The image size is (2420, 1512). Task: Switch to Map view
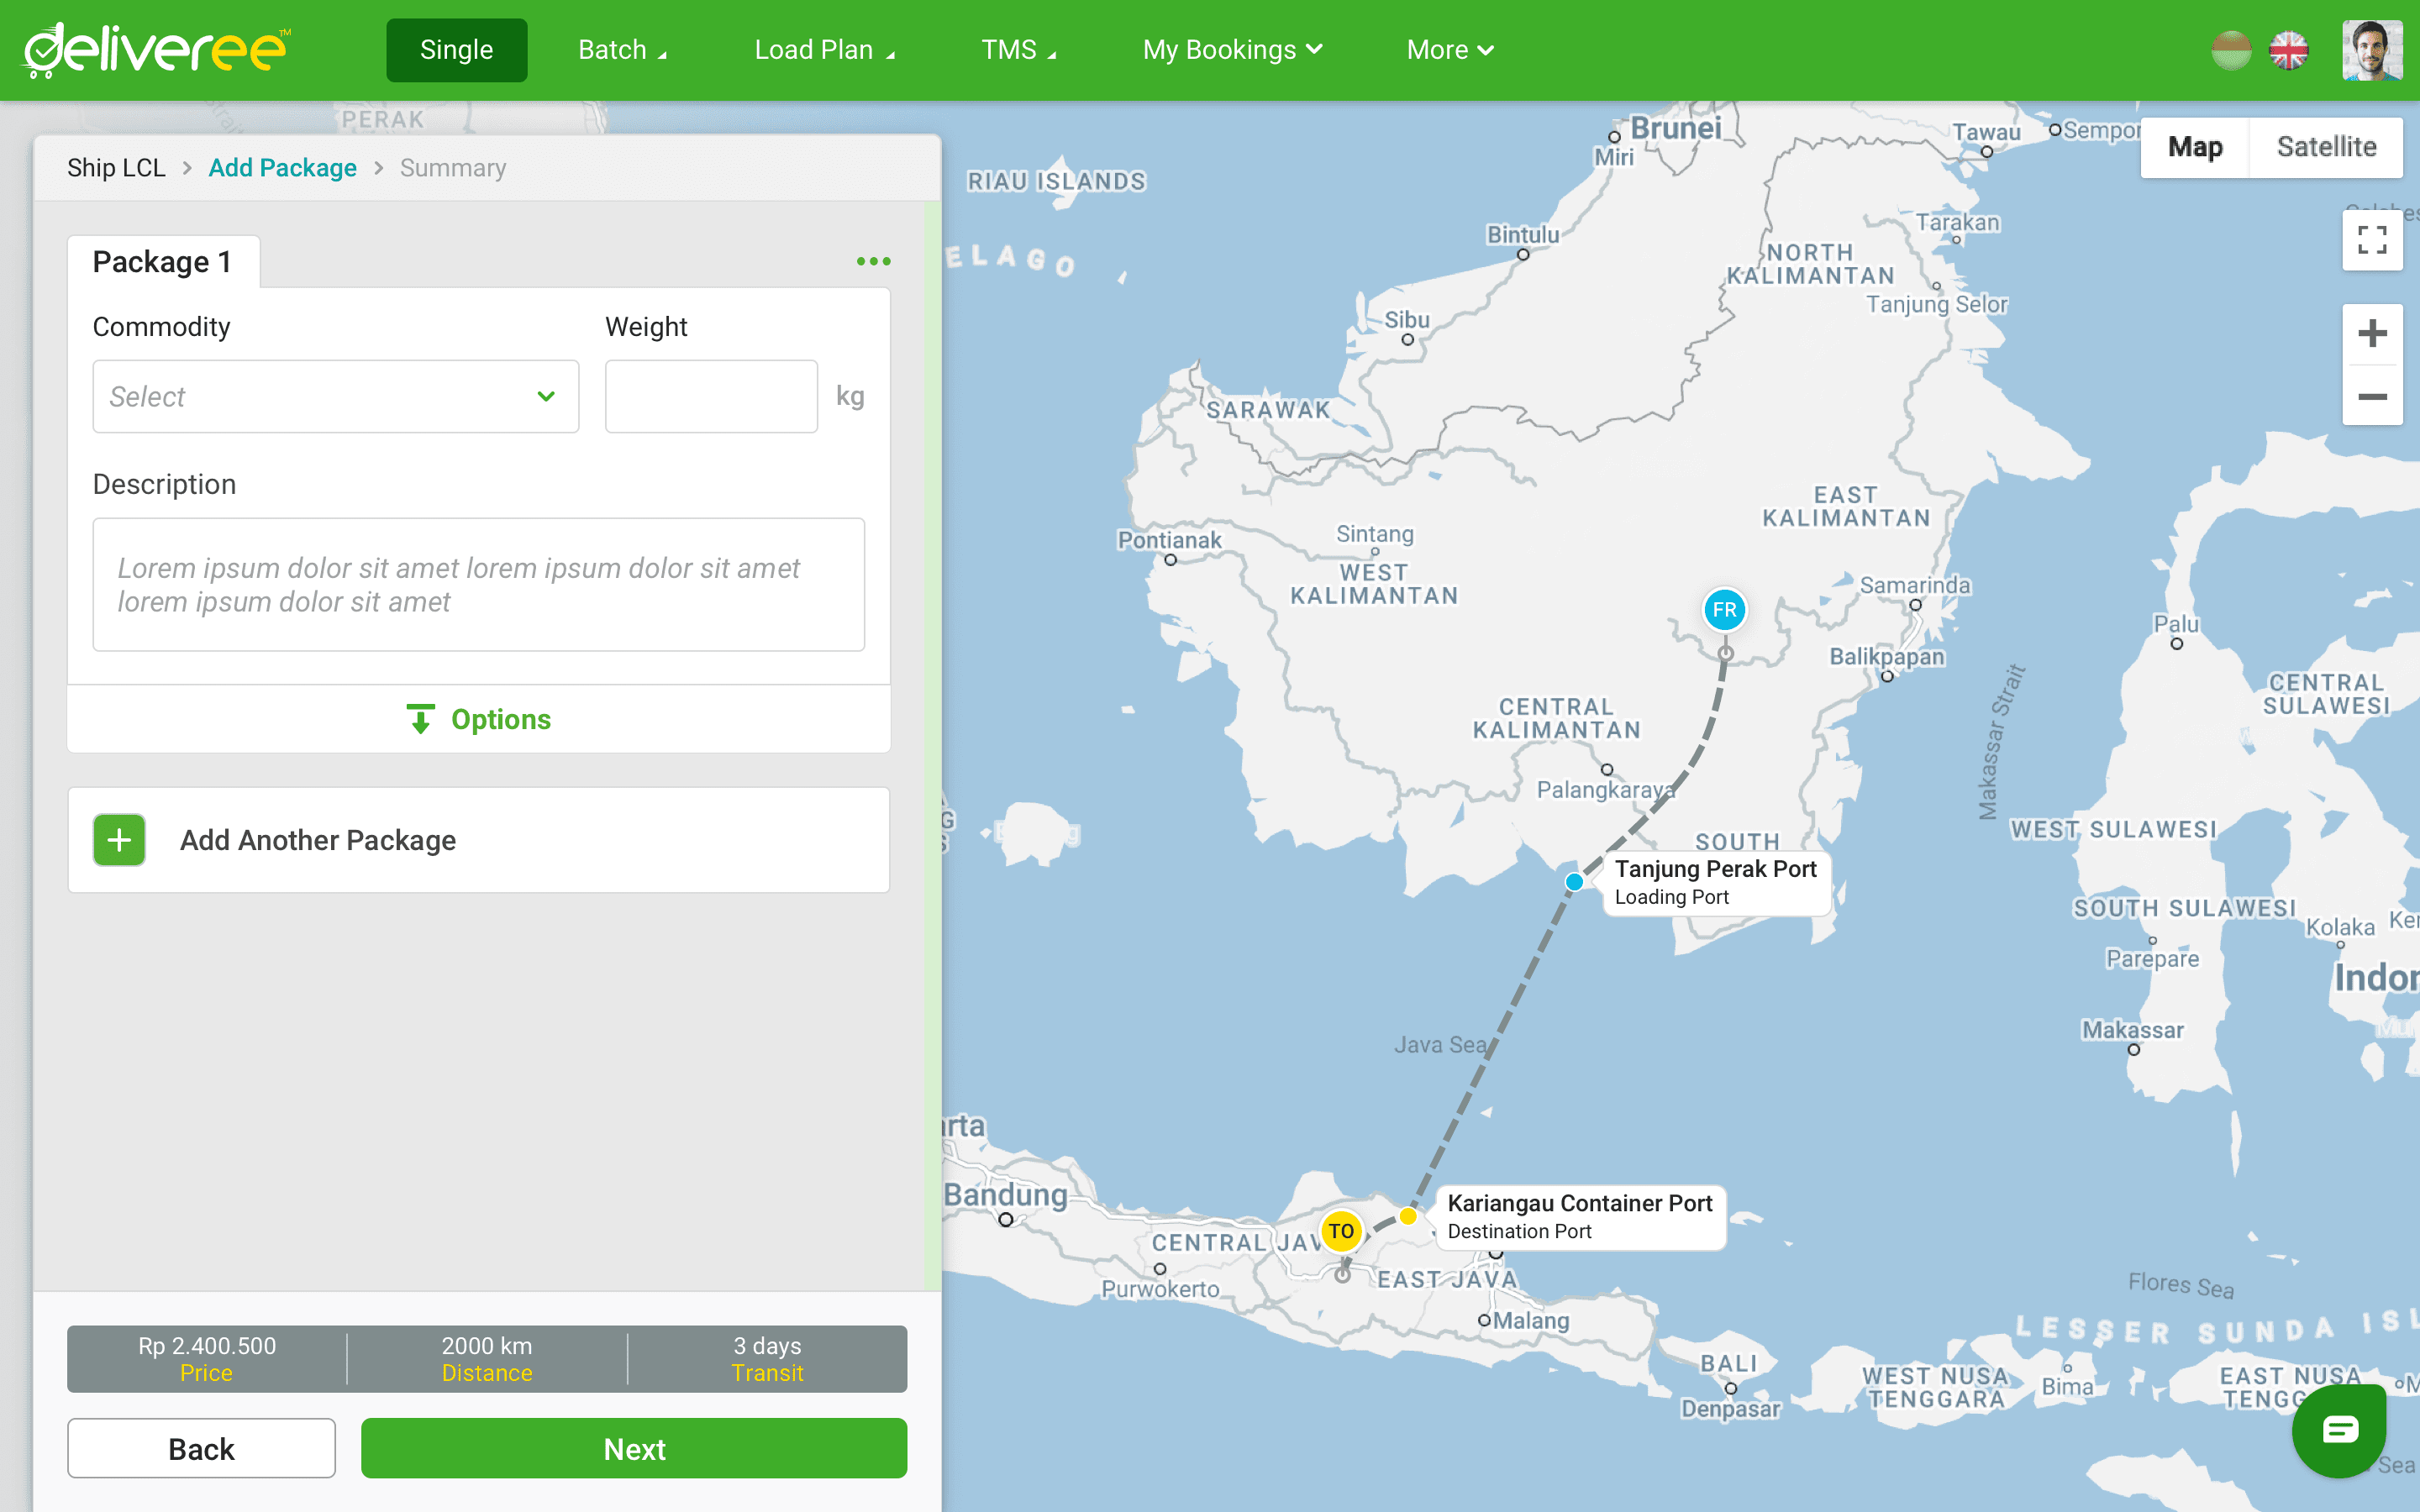(2195, 147)
